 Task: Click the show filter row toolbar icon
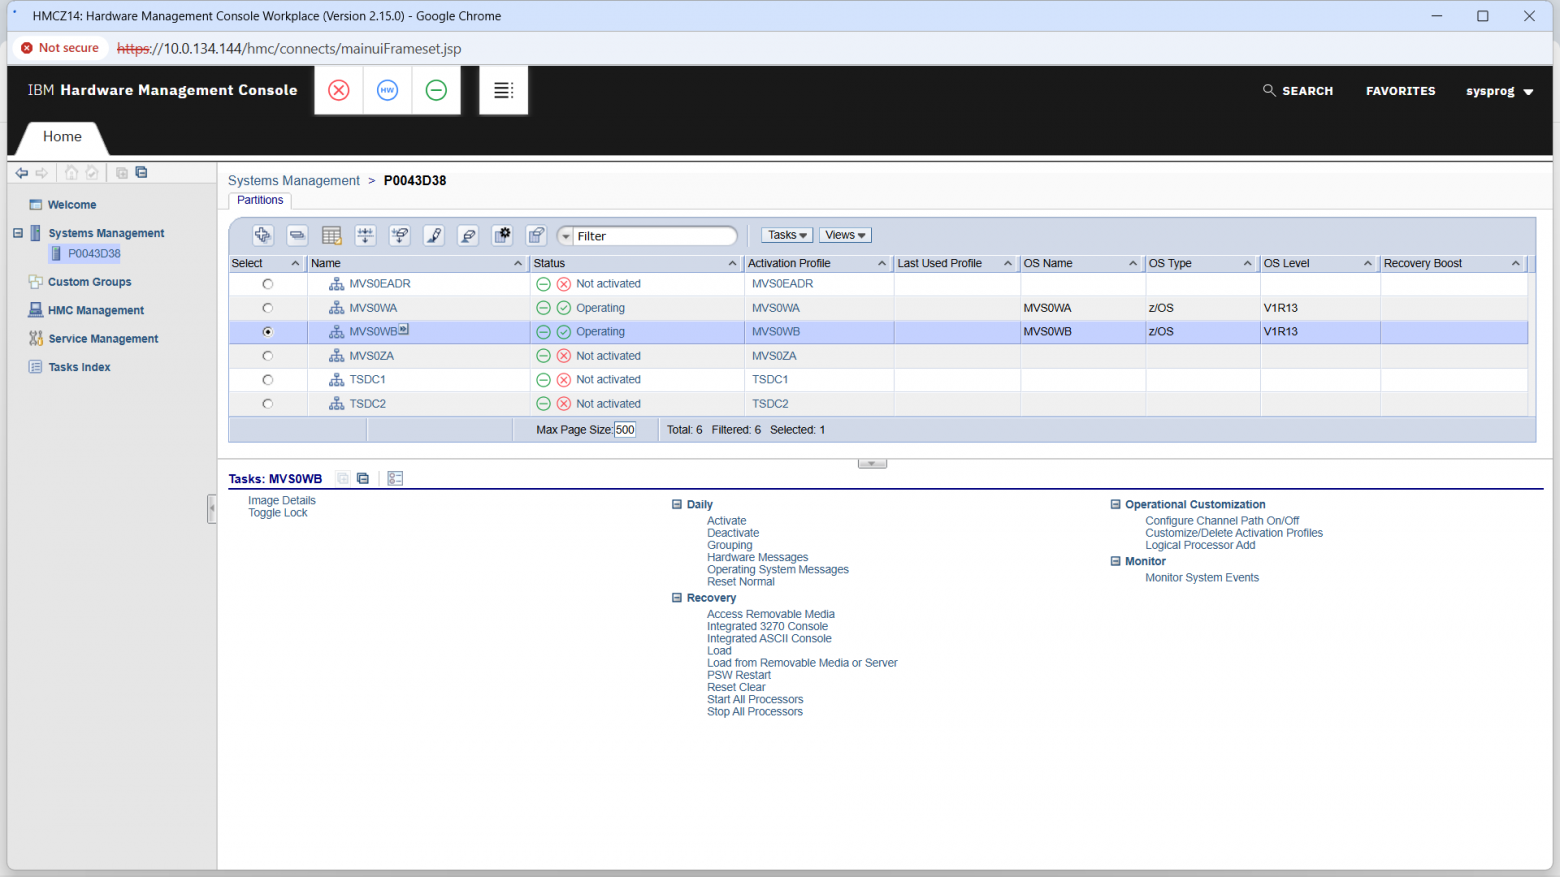coord(365,236)
